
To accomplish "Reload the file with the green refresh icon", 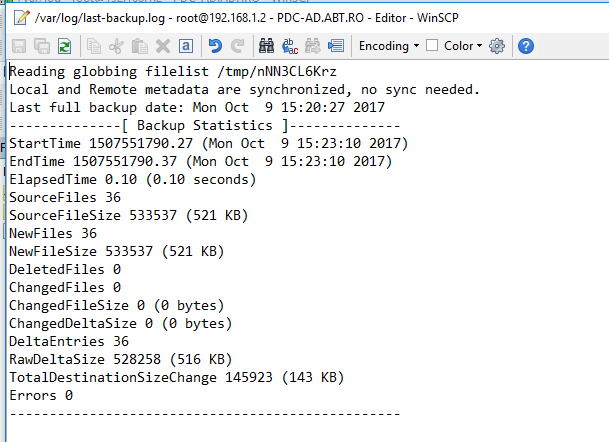I will click(64, 46).
